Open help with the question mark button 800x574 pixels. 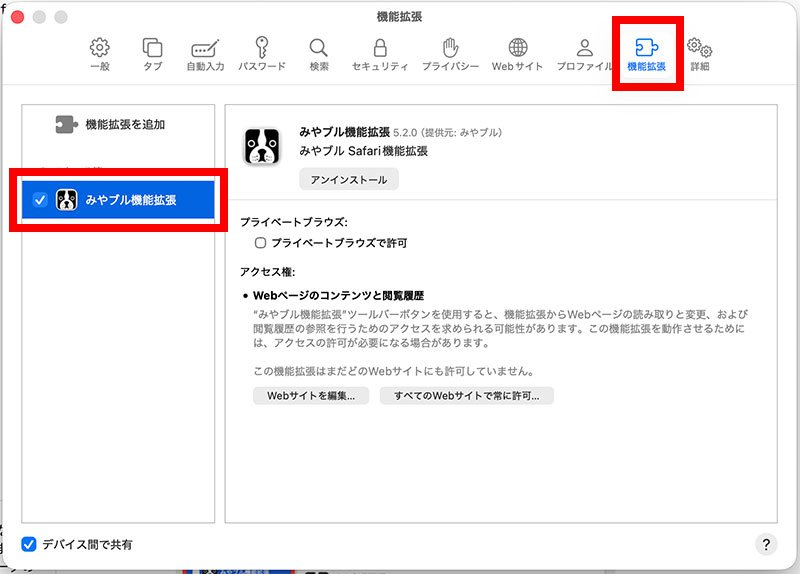point(765,544)
